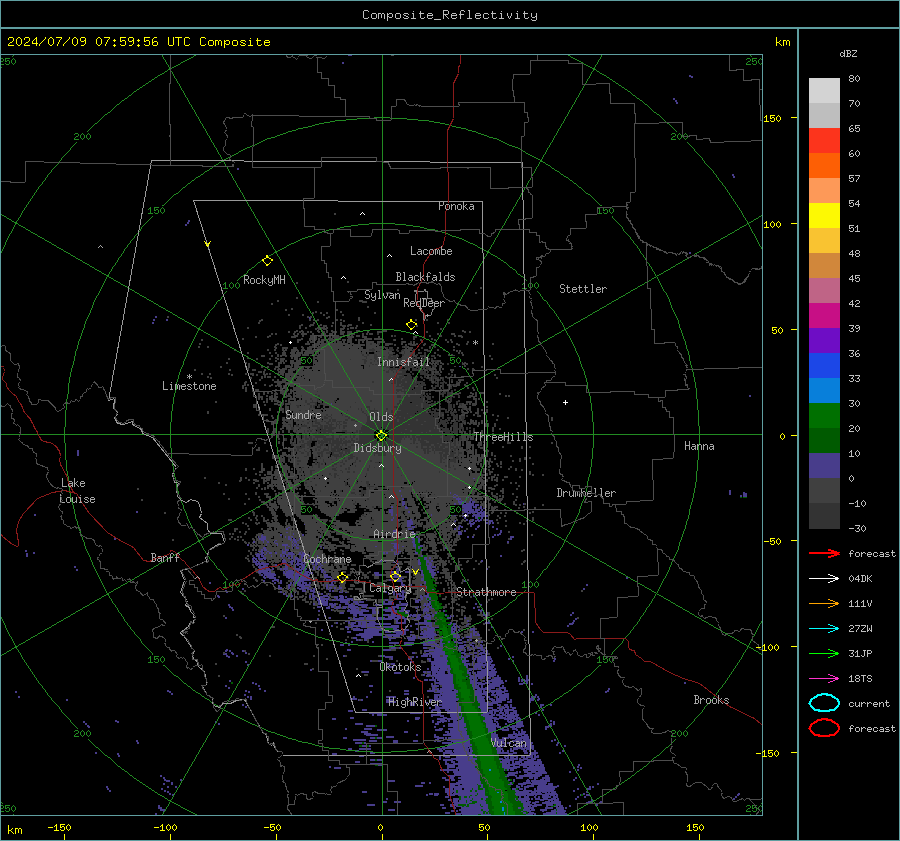Screen dimensions: 900x841
Task: Select the Innisfail map label
Action: pyautogui.click(x=404, y=362)
